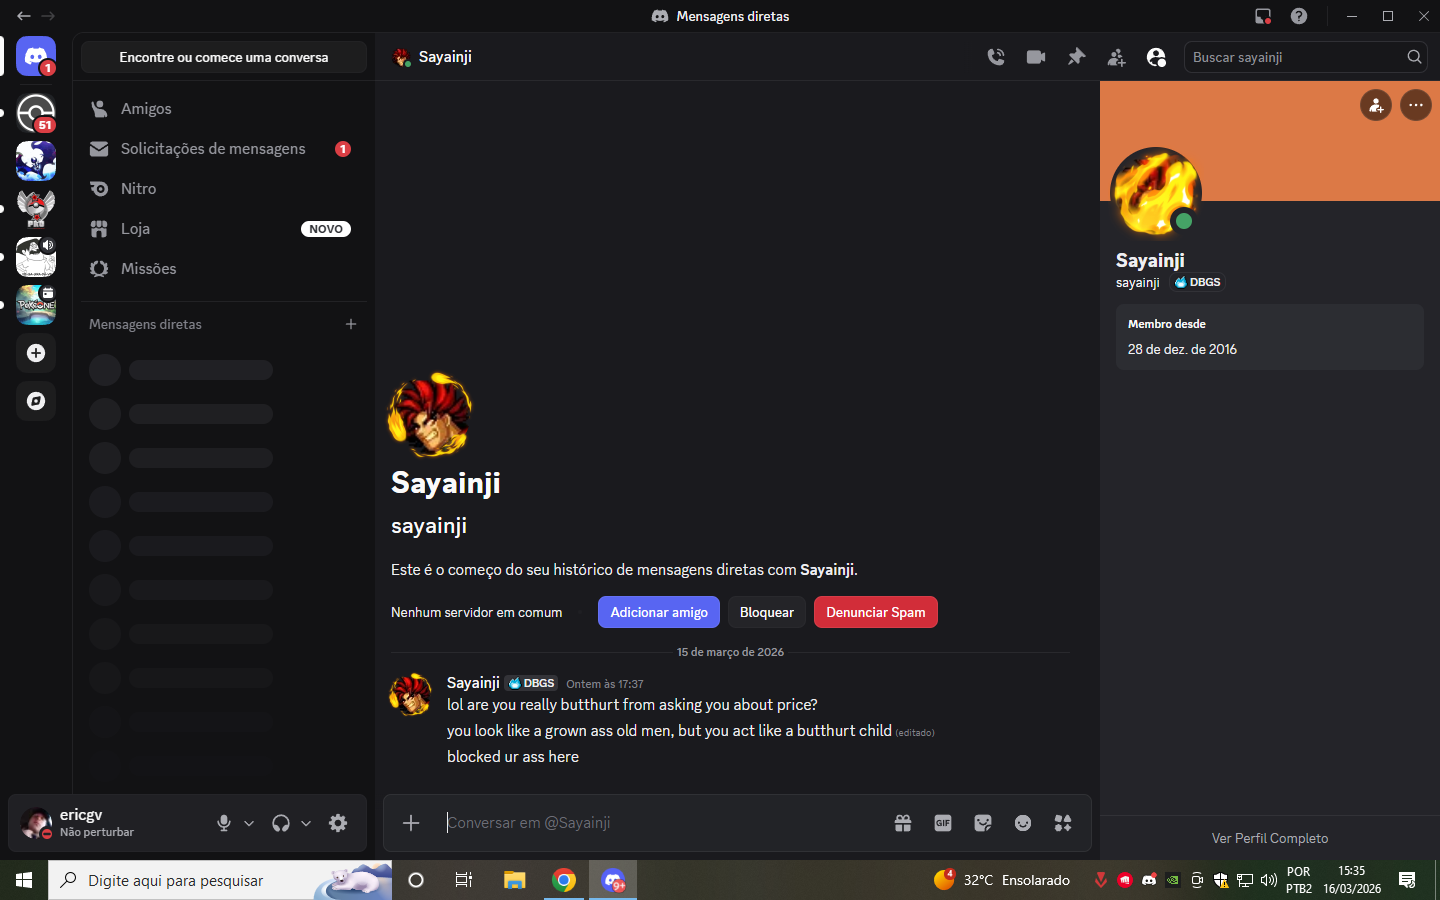Mute the microphone

pyautogui.click(x=224, y=823)
